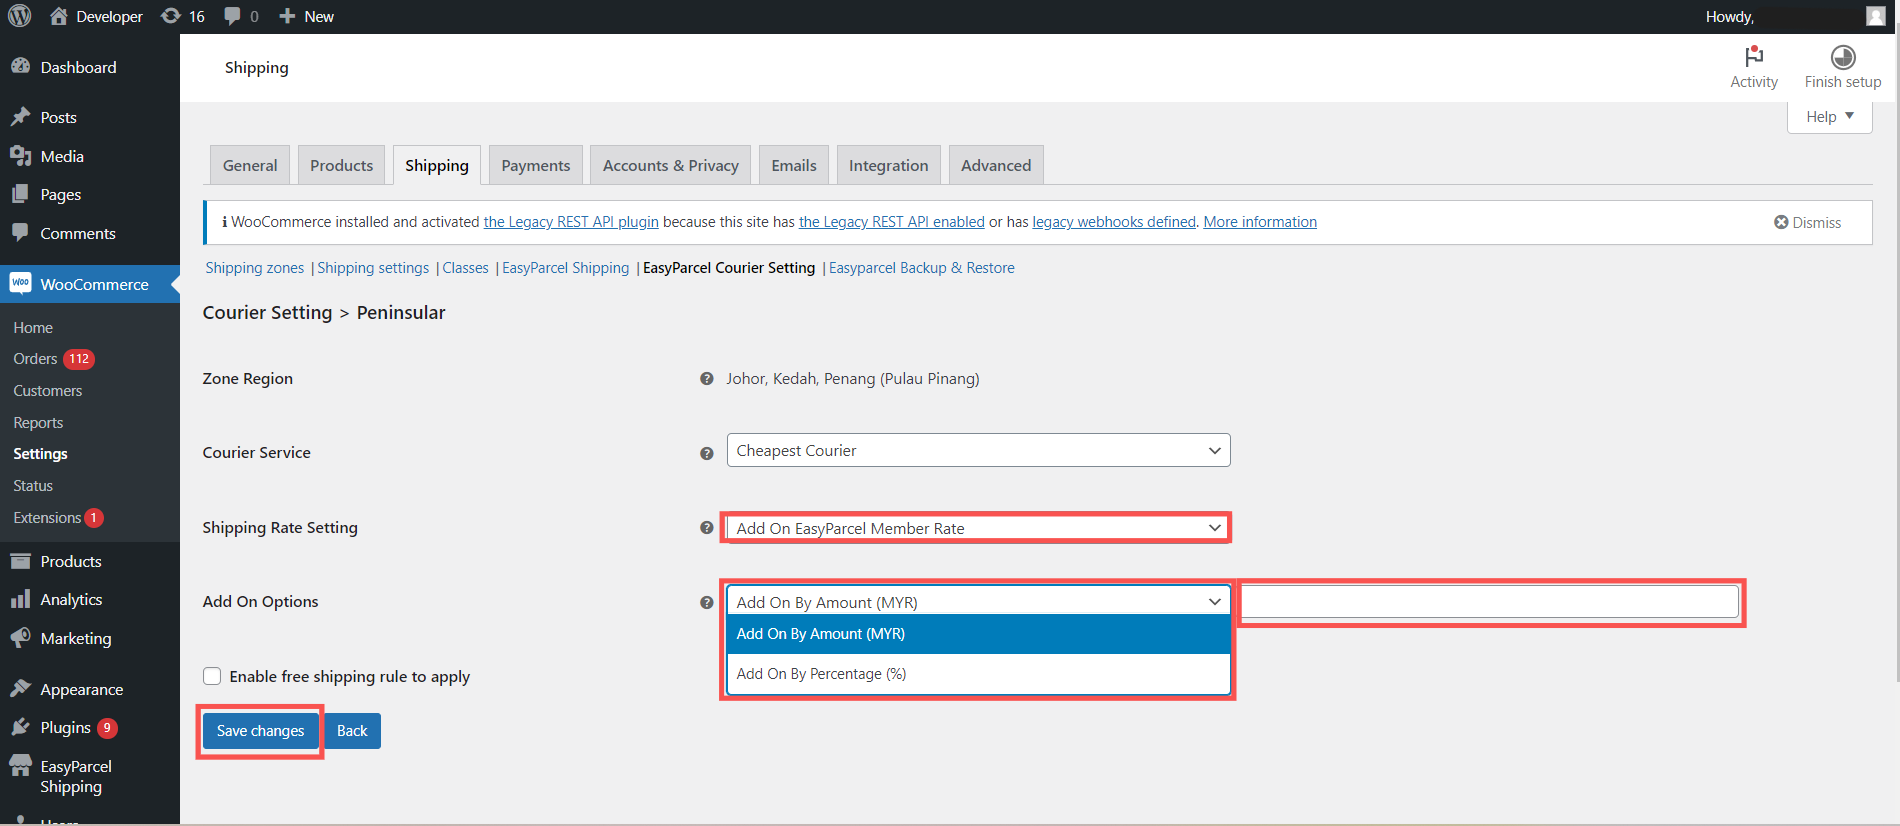Open the Activity flag icon
The width and height of the screenshot is (1900, 826).
coord(1754,56)
